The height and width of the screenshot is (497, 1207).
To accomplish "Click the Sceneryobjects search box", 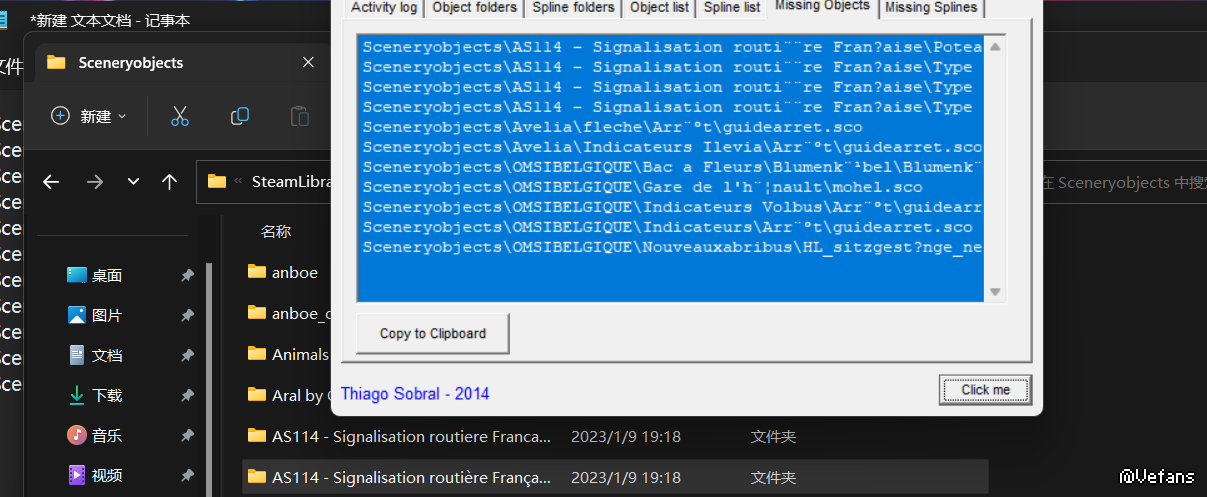I will coord(1122,182).
